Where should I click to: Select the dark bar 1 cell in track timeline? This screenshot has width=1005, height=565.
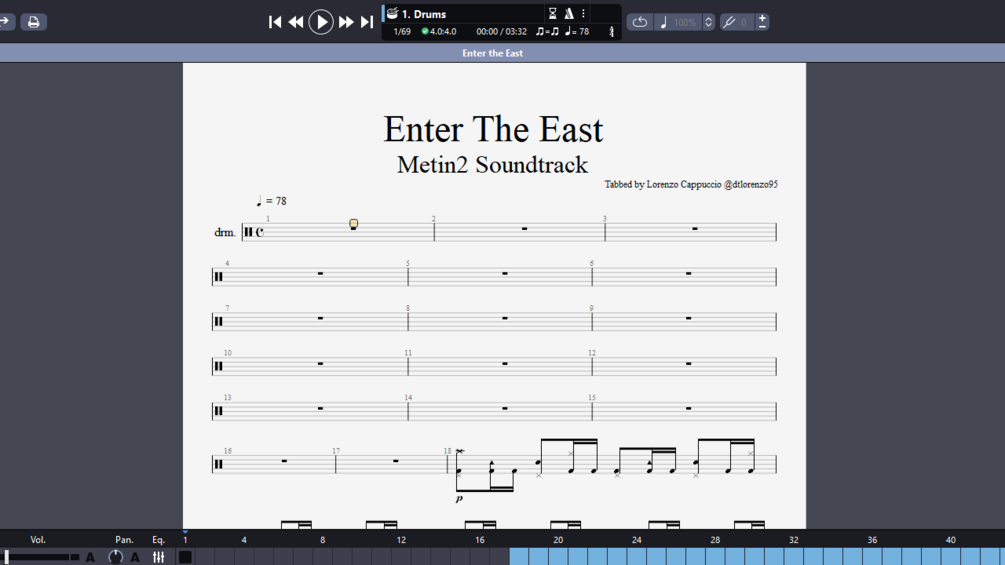(x=185, y=557)
